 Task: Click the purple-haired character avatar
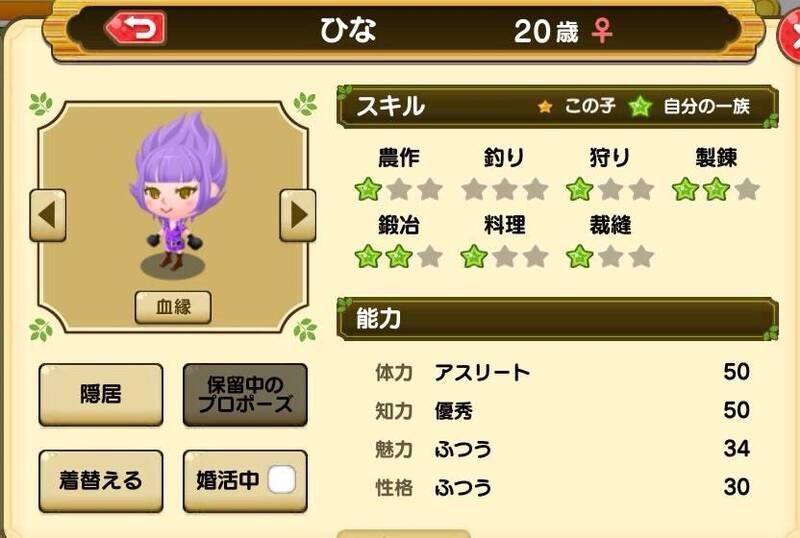pyautogui.click(x=175, y=193)
